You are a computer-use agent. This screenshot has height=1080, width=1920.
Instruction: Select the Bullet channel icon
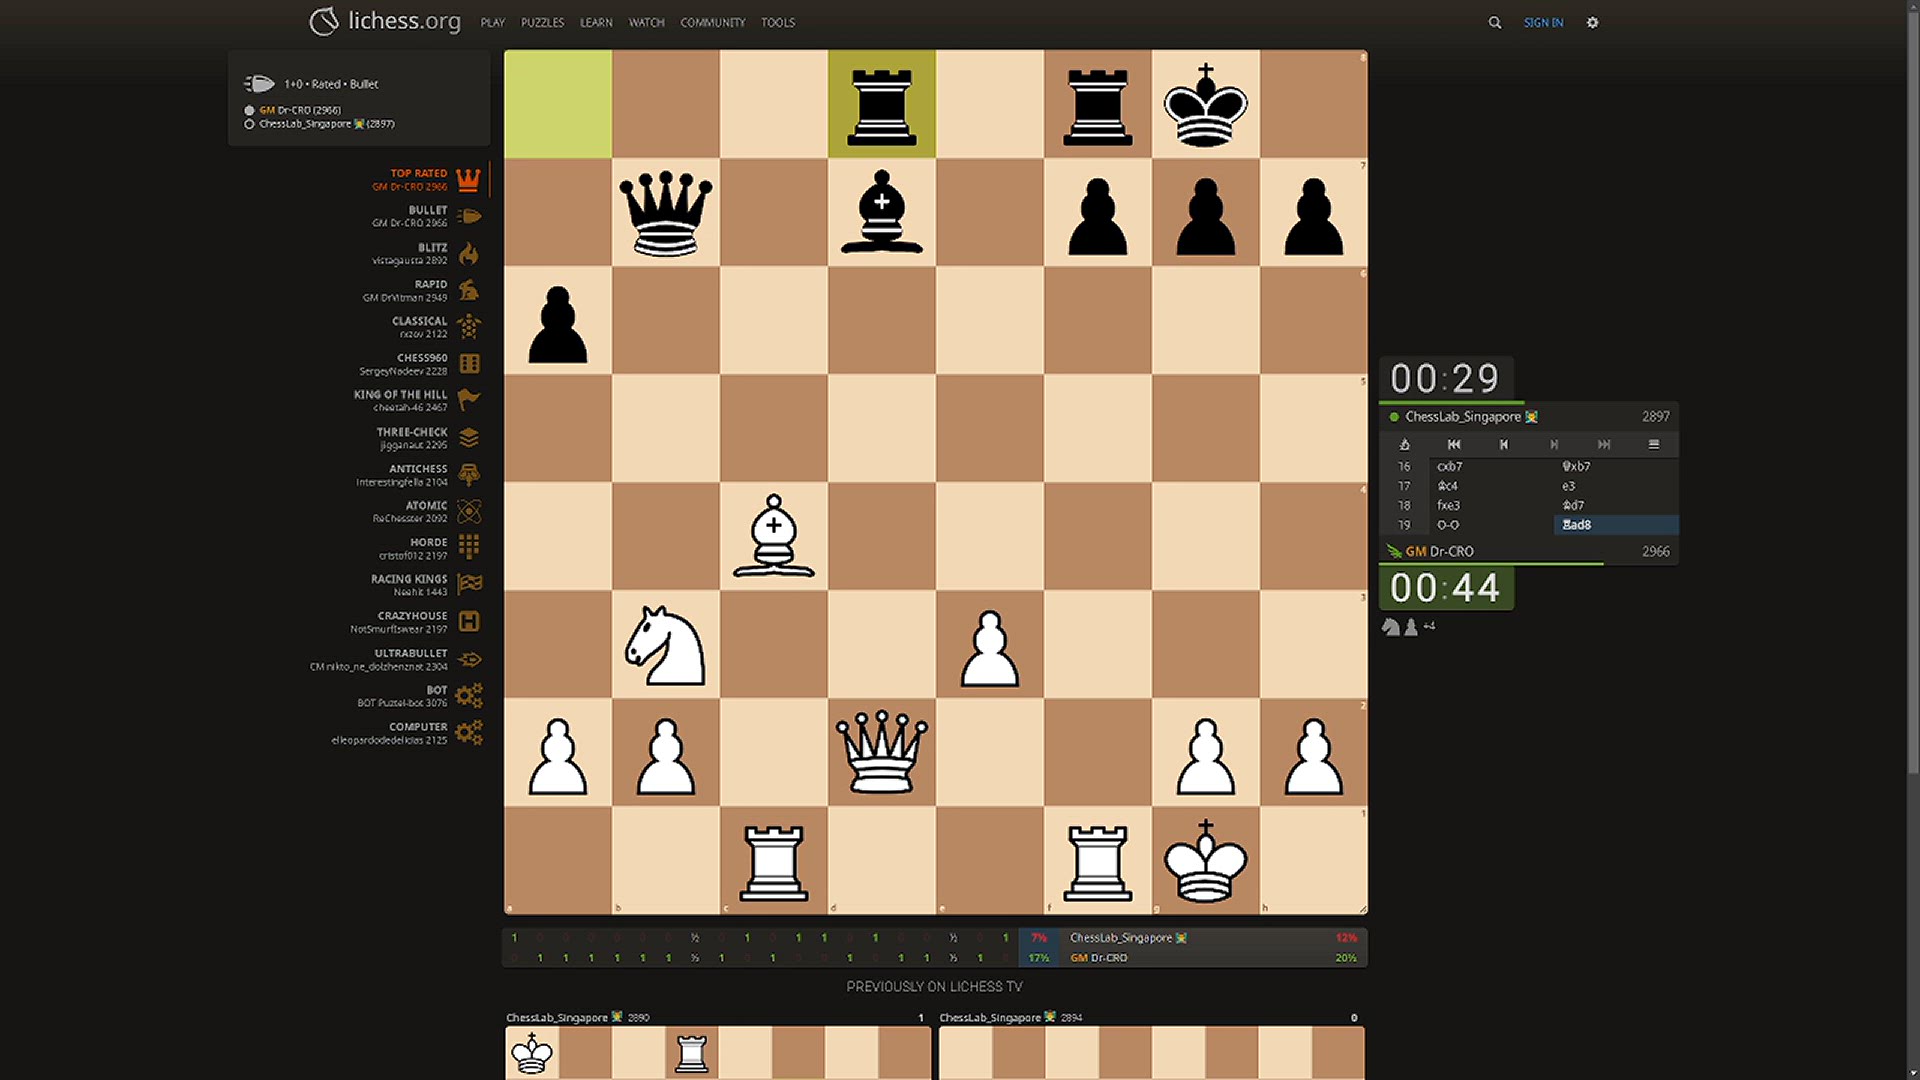click(x=469, y=216)
